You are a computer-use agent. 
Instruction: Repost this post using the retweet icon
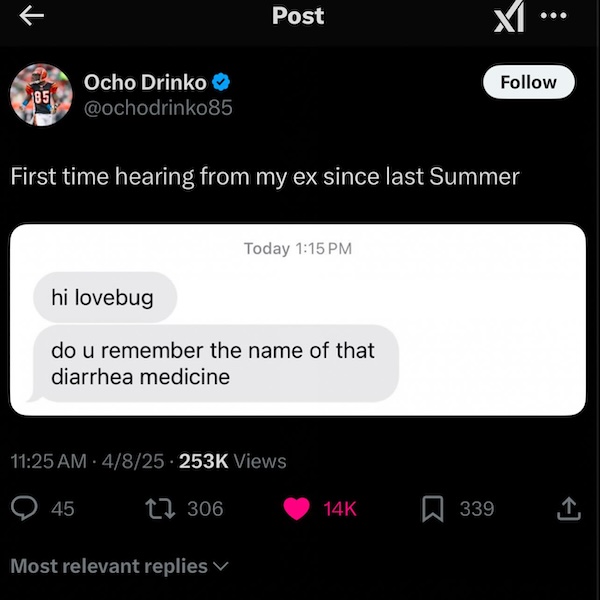tap(157, 509)
